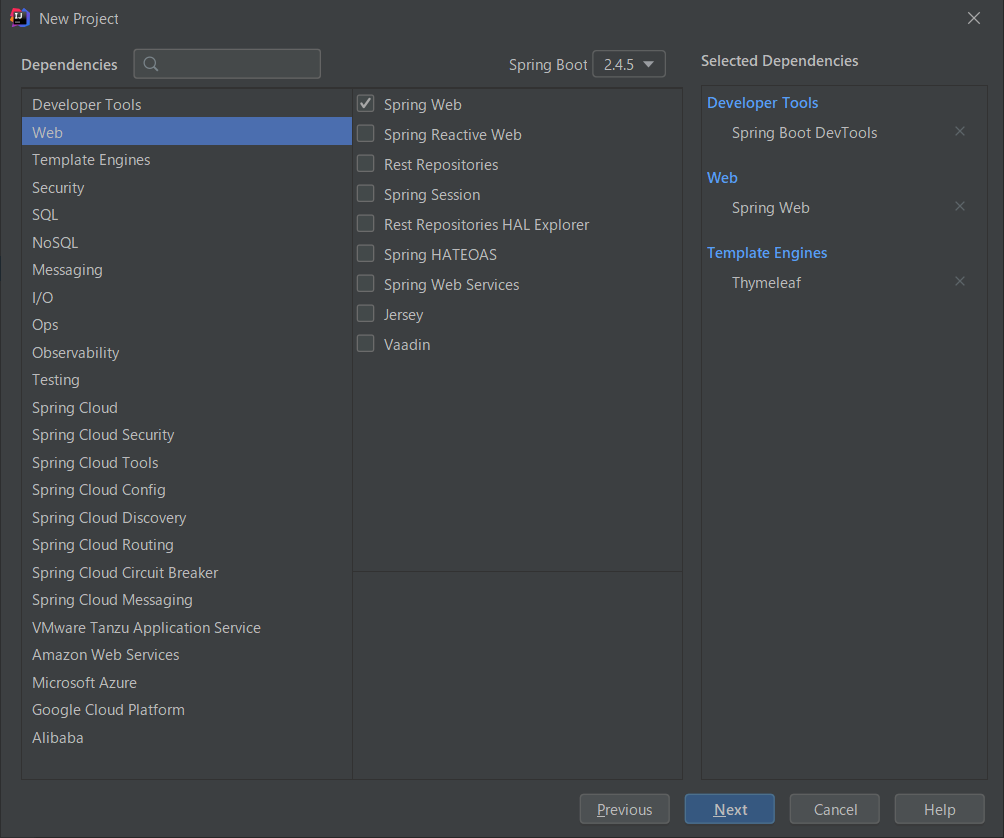The height and width of the screenshot is (838, 1004).
Task: Open Help for the dialog
Action: coord(939,809)
